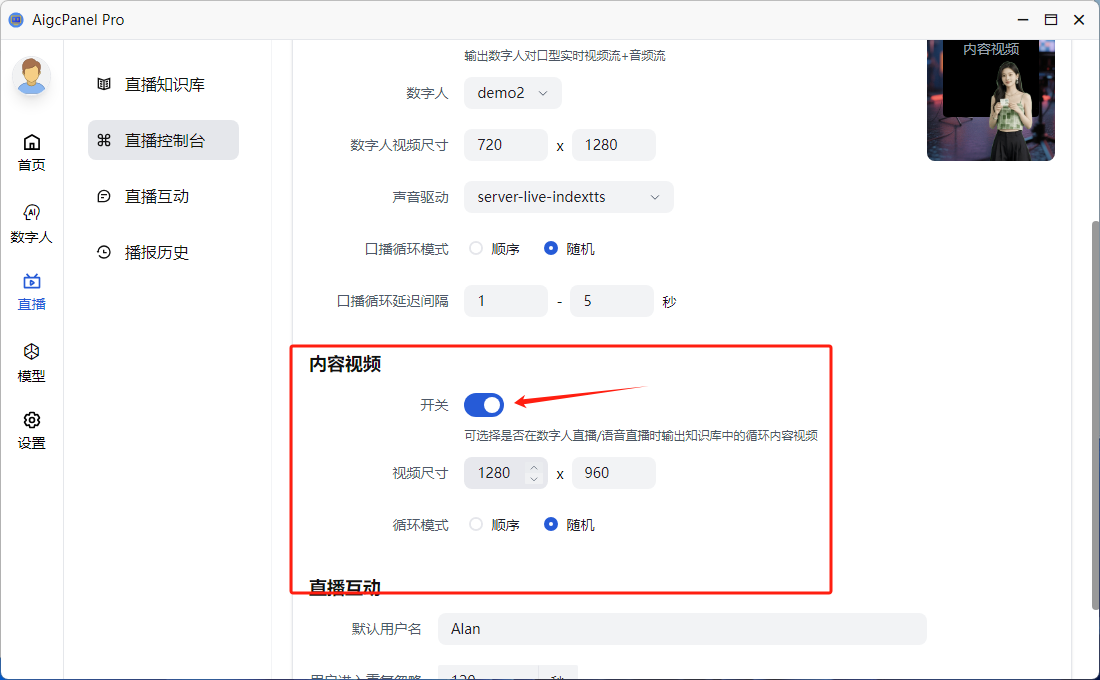Select 随机 for 循环模式
This screenshot has width=1100, height=680.
tap(551, 524)
